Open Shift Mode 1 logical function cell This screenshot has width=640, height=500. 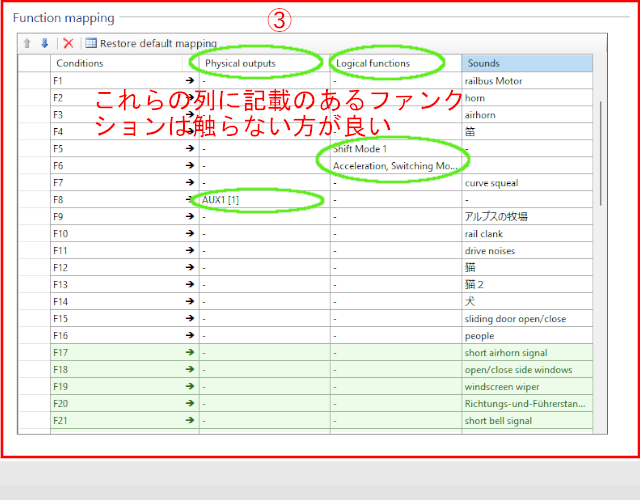pos(394,148)
